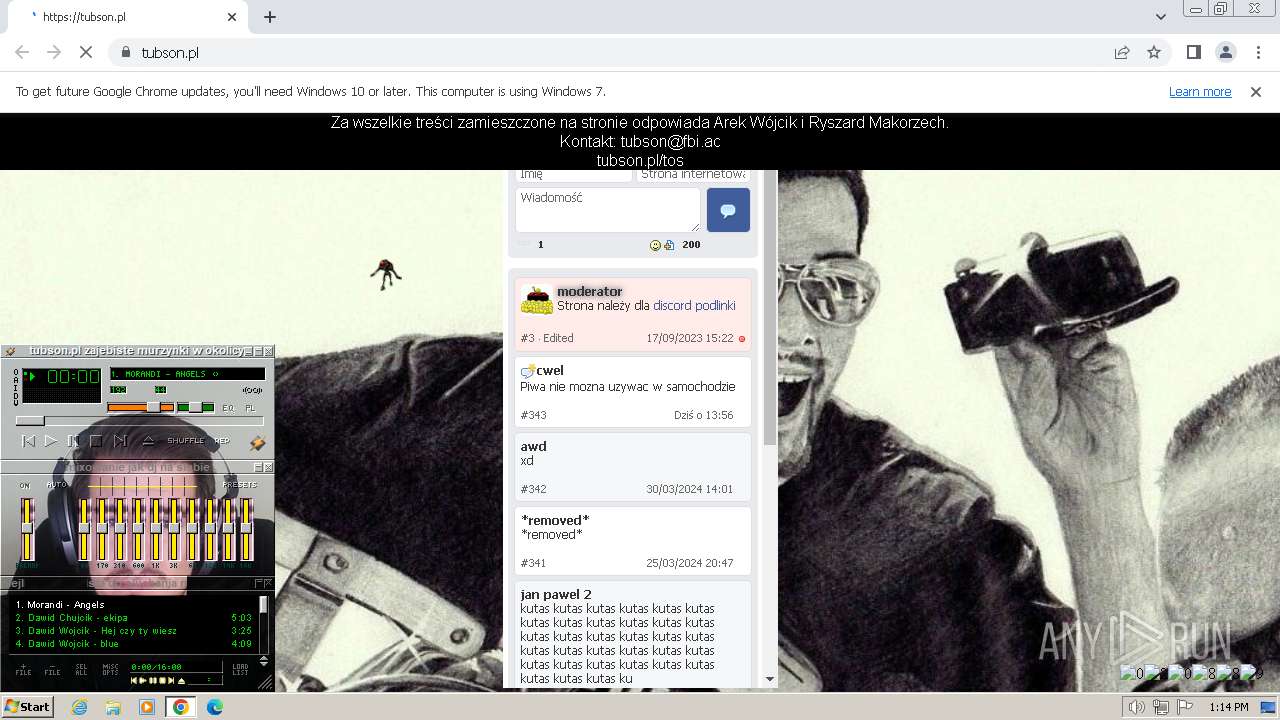
Task: Click the red dot on moderator post
Action: point(742,339)
